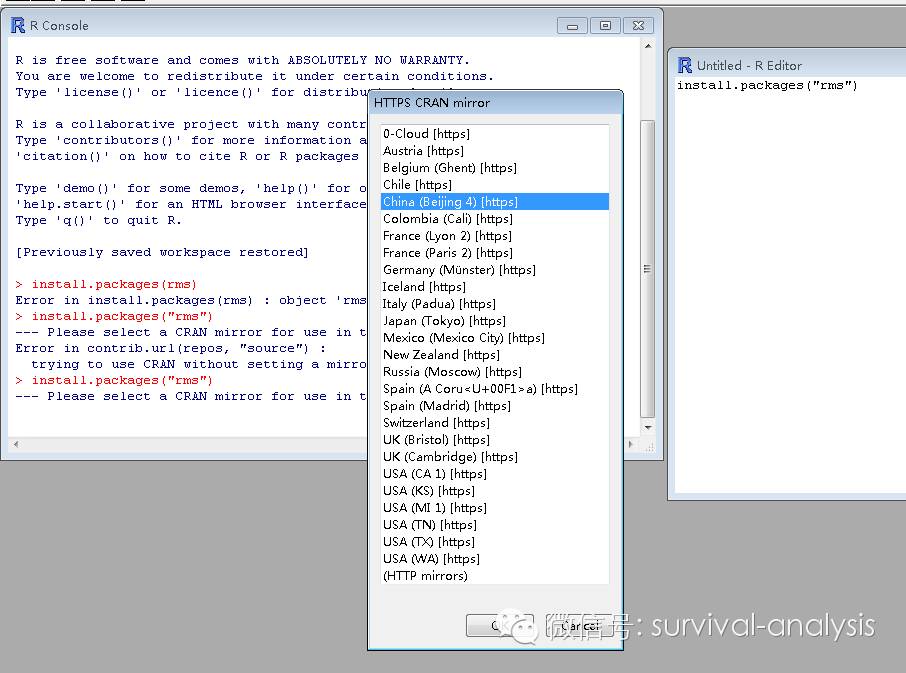Click R Console vertical scrollbar down arrow
This screenshot has width=906, height=673.
(648, 427)
